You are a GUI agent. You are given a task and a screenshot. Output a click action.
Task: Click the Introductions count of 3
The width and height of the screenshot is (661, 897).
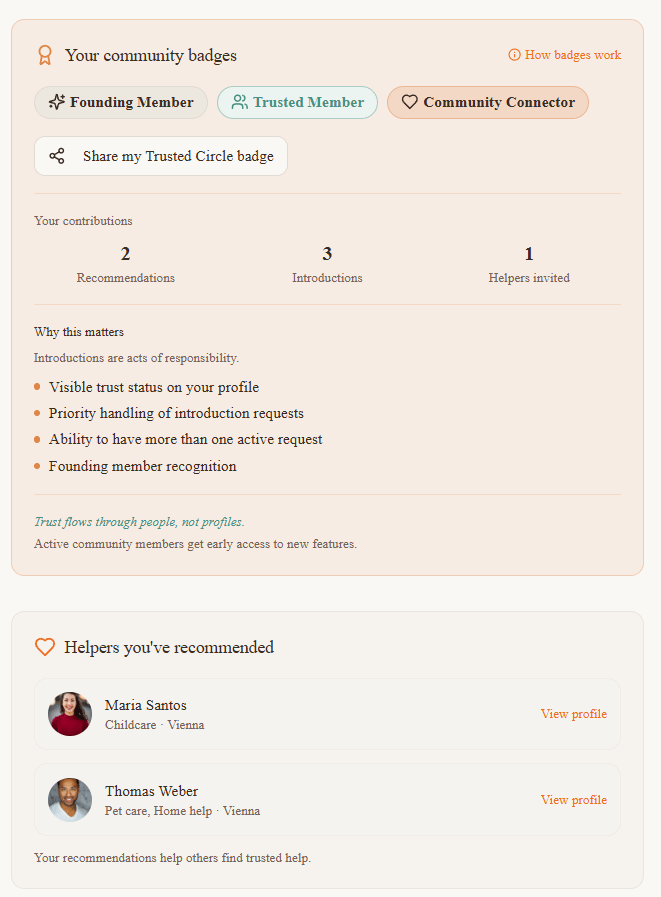coord(327,254)
